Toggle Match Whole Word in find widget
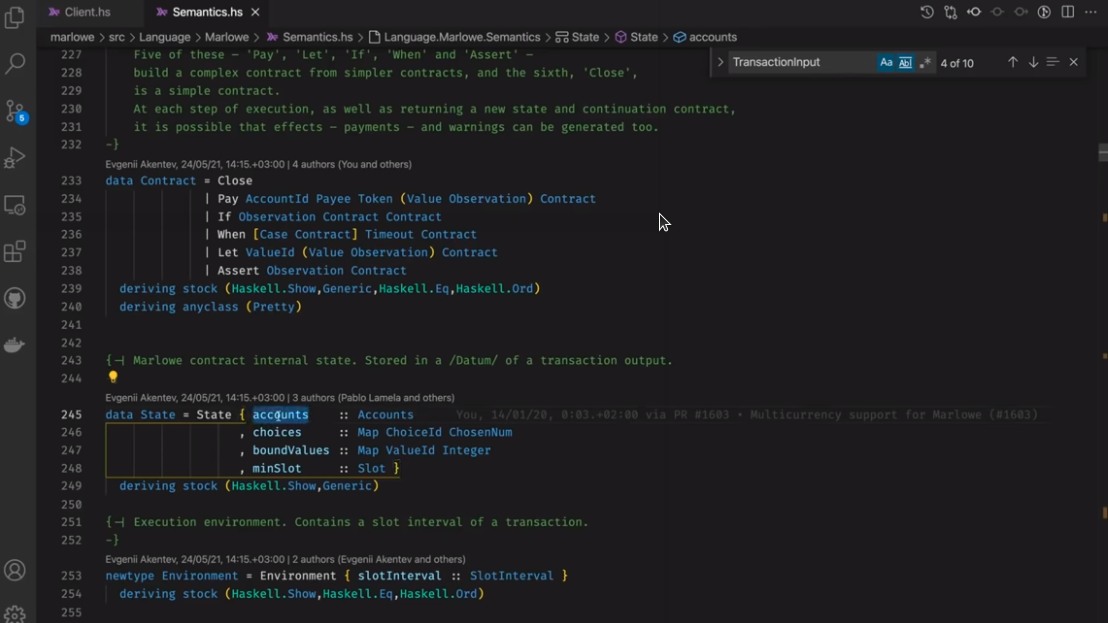1108x623 pixels. [x=905, y=63]
